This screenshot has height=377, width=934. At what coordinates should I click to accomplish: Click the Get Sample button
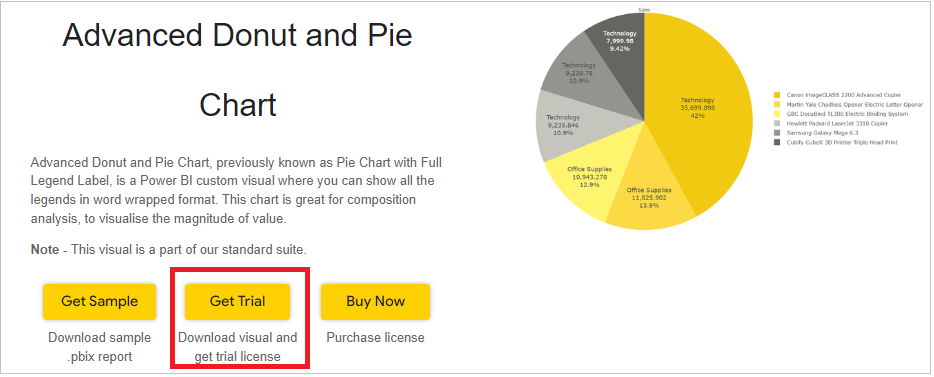tap(99, 301)
